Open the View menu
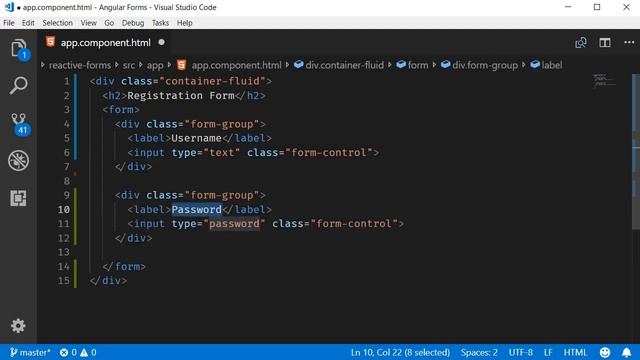The image size is (640, 360). [x=89, y=23]
